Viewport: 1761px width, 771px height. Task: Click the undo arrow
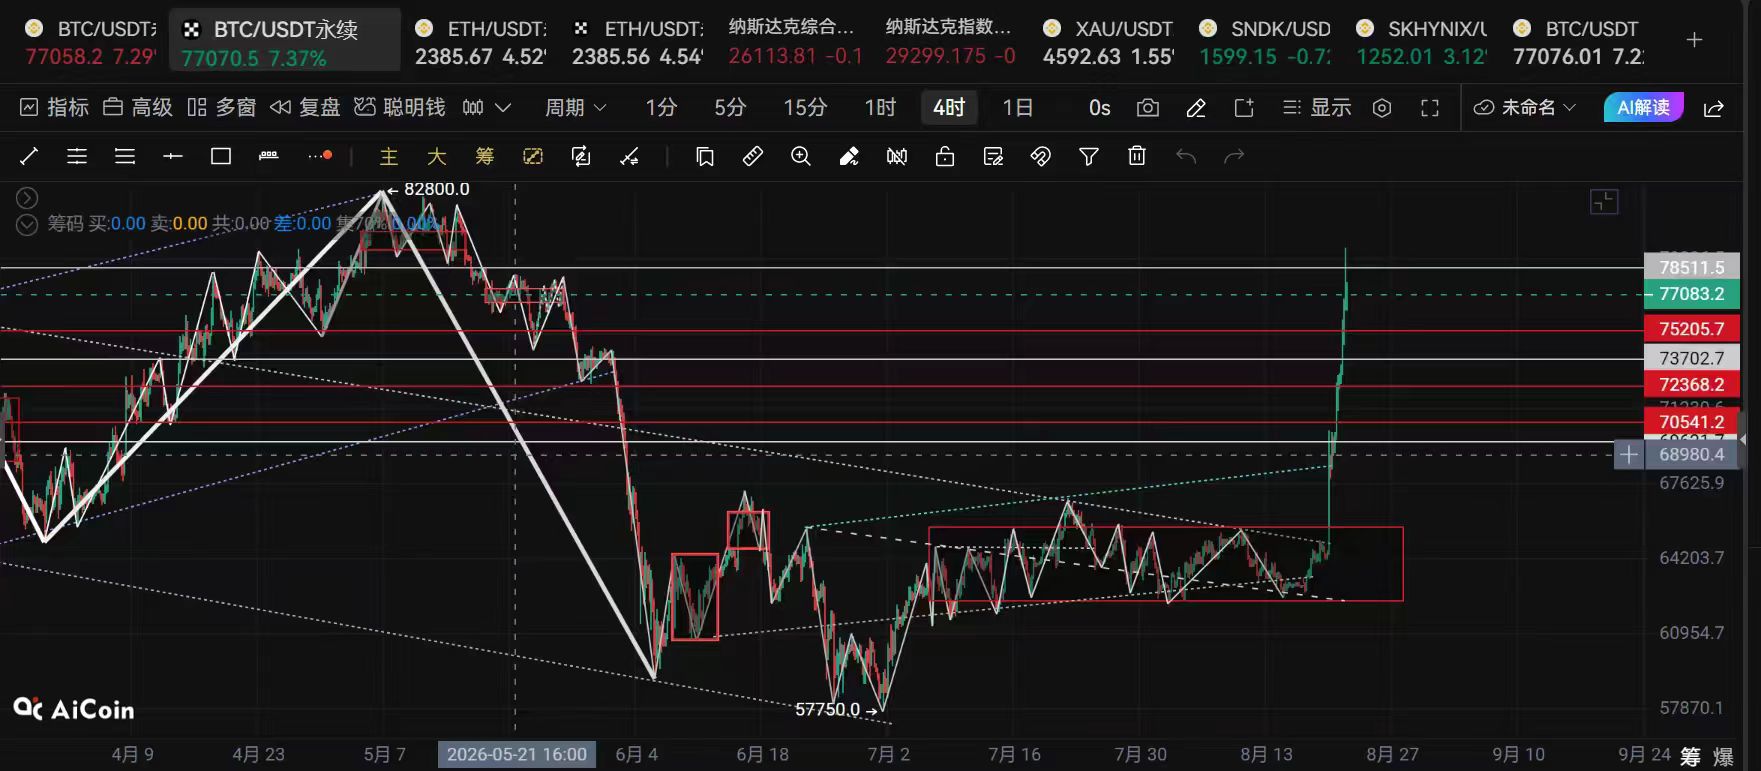pyautogui.click(x=1186, y=156)
